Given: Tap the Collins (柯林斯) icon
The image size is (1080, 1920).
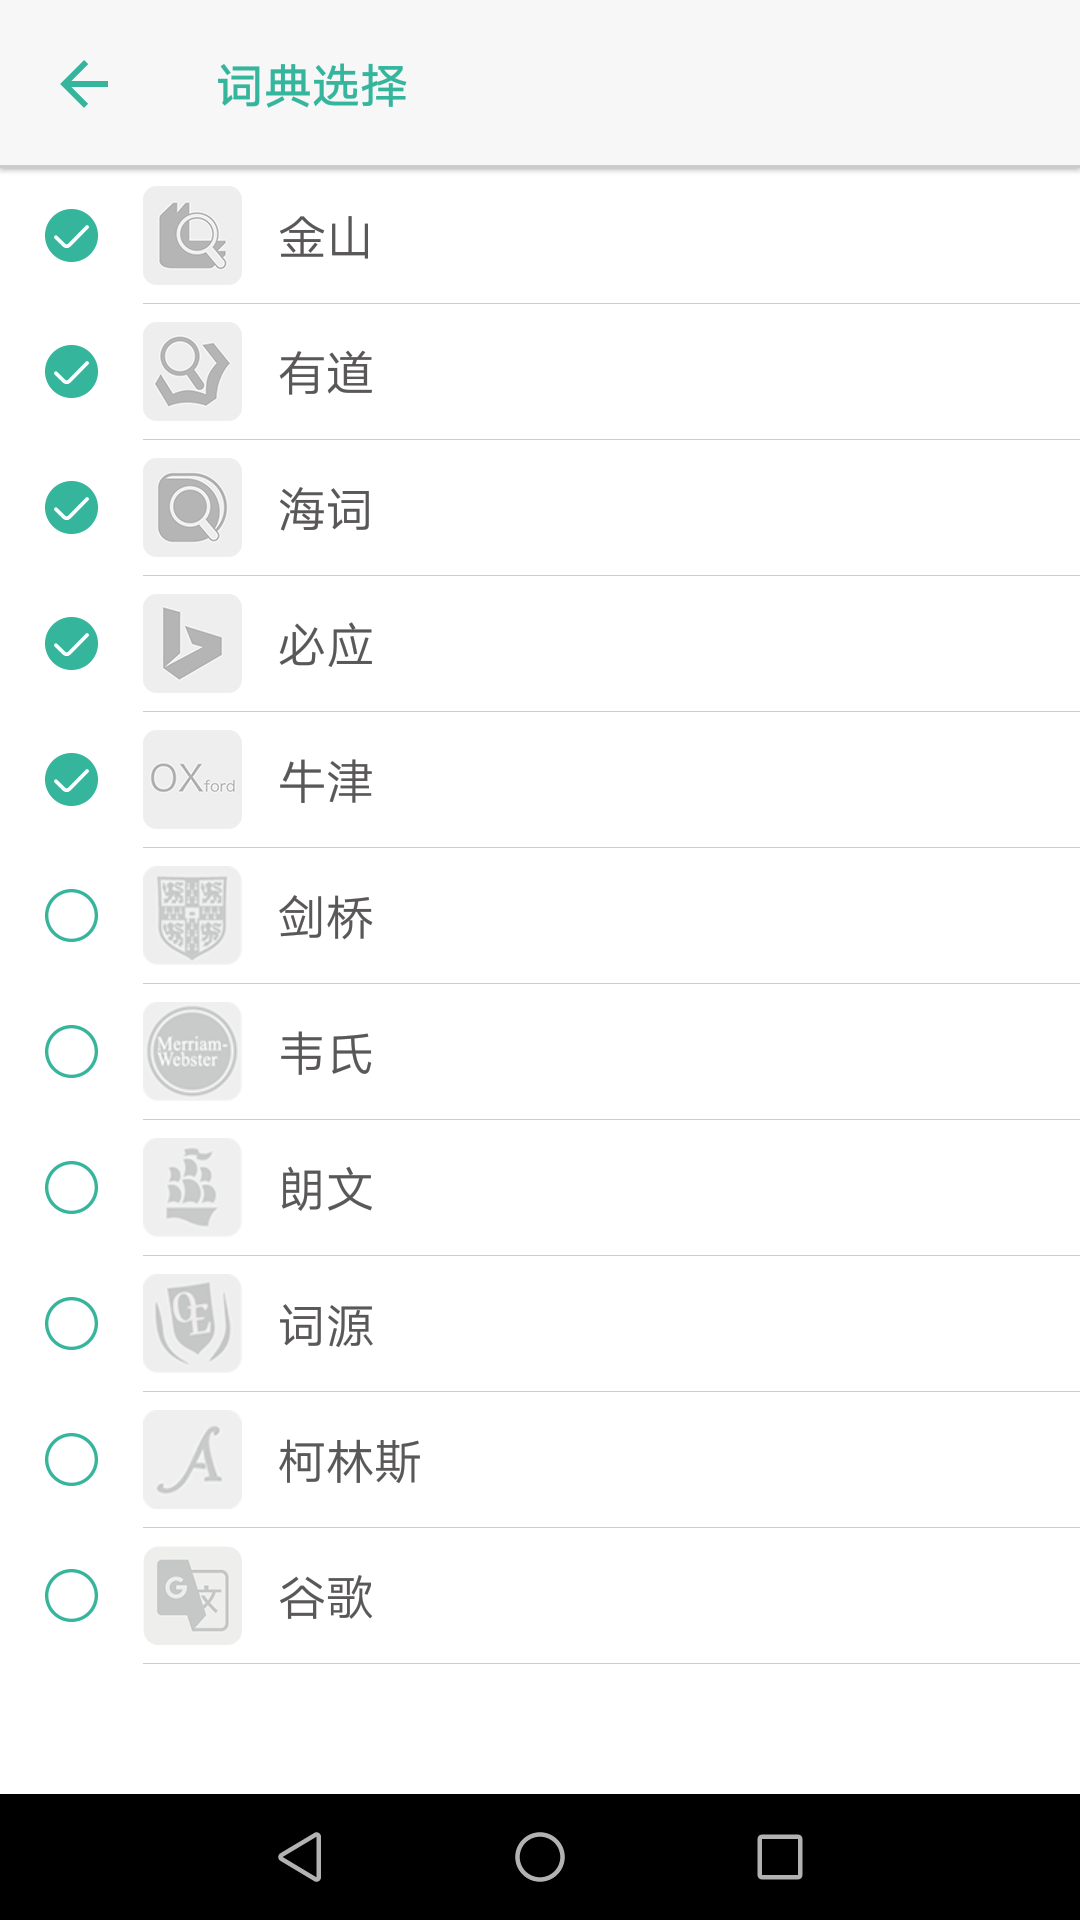Looking at the screenshot, I should pyautogui.click(x=192, y=1460).
